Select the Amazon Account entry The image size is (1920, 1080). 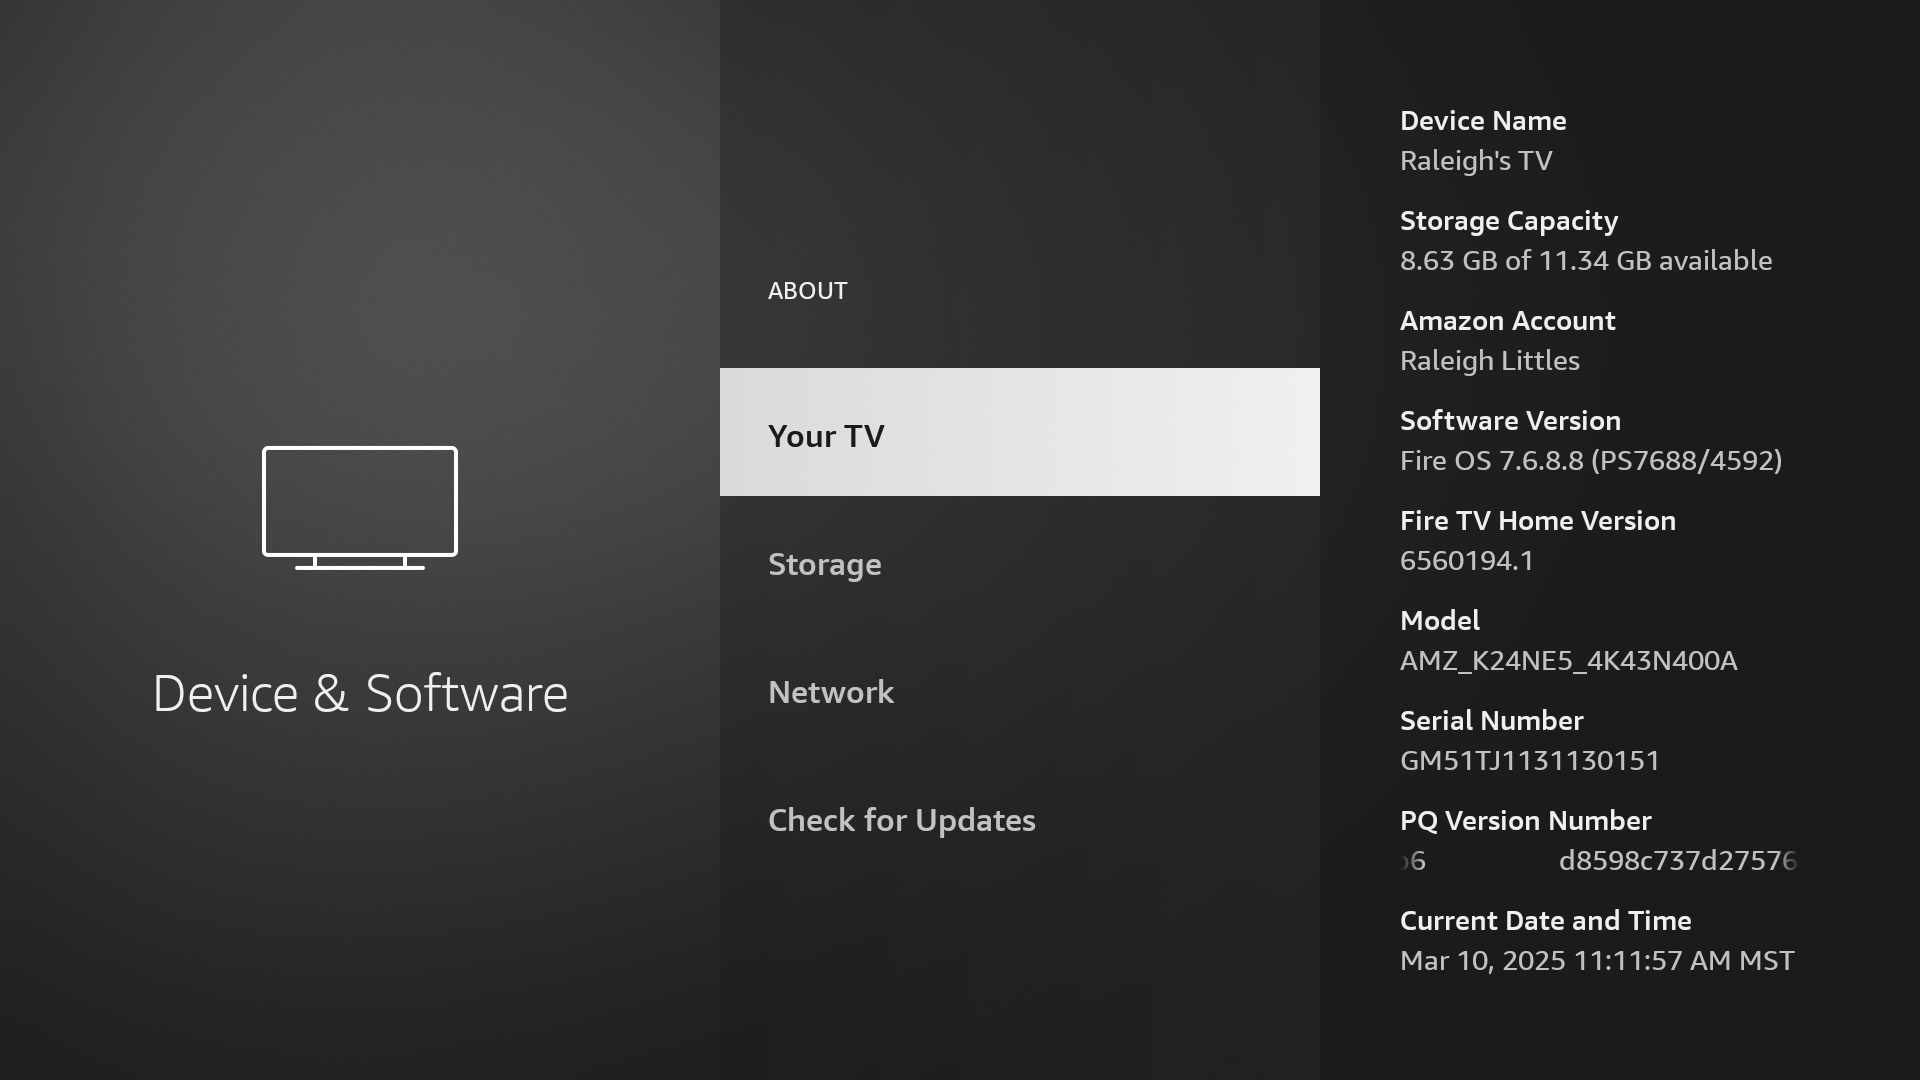coord(1507,320)
